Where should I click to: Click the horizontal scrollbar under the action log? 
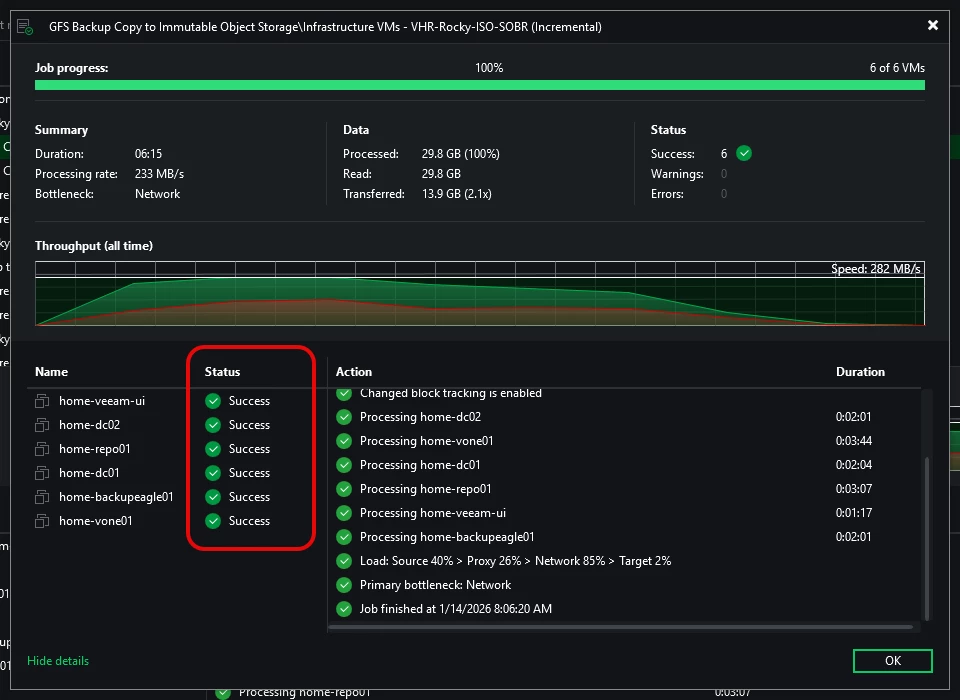tap(621, 627)
